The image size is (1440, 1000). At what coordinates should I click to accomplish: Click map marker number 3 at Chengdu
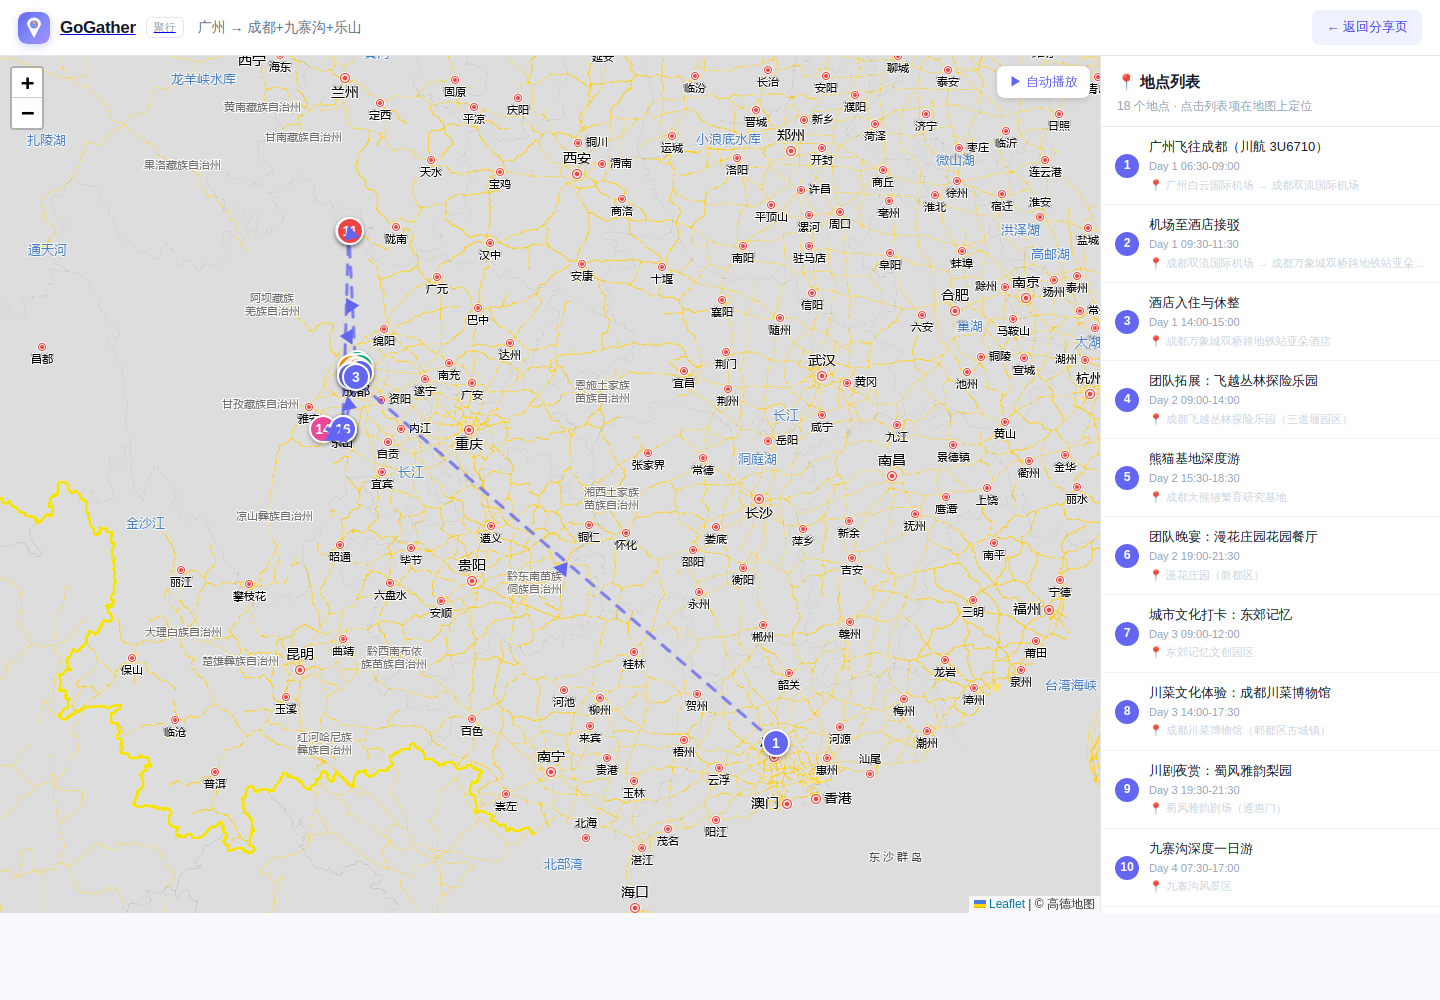[x=355, y=377]
